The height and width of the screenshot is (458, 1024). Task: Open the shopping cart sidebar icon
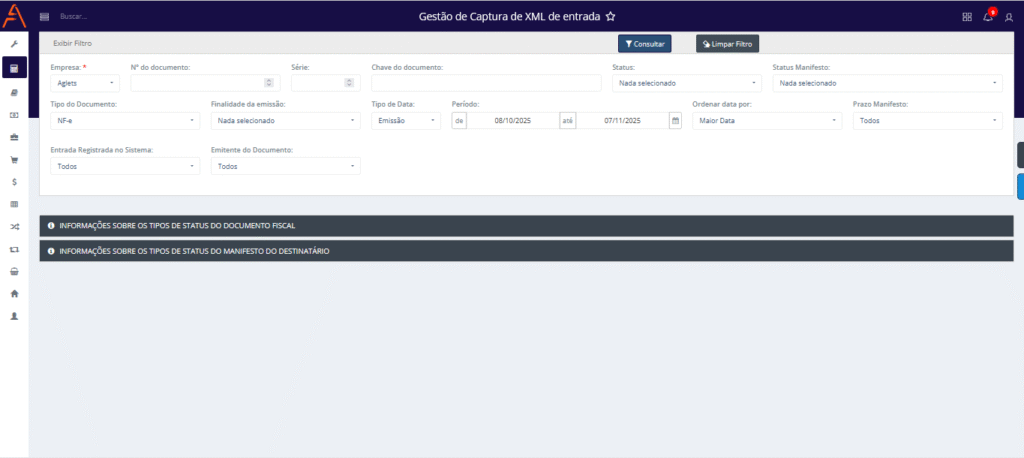point(14,159)
